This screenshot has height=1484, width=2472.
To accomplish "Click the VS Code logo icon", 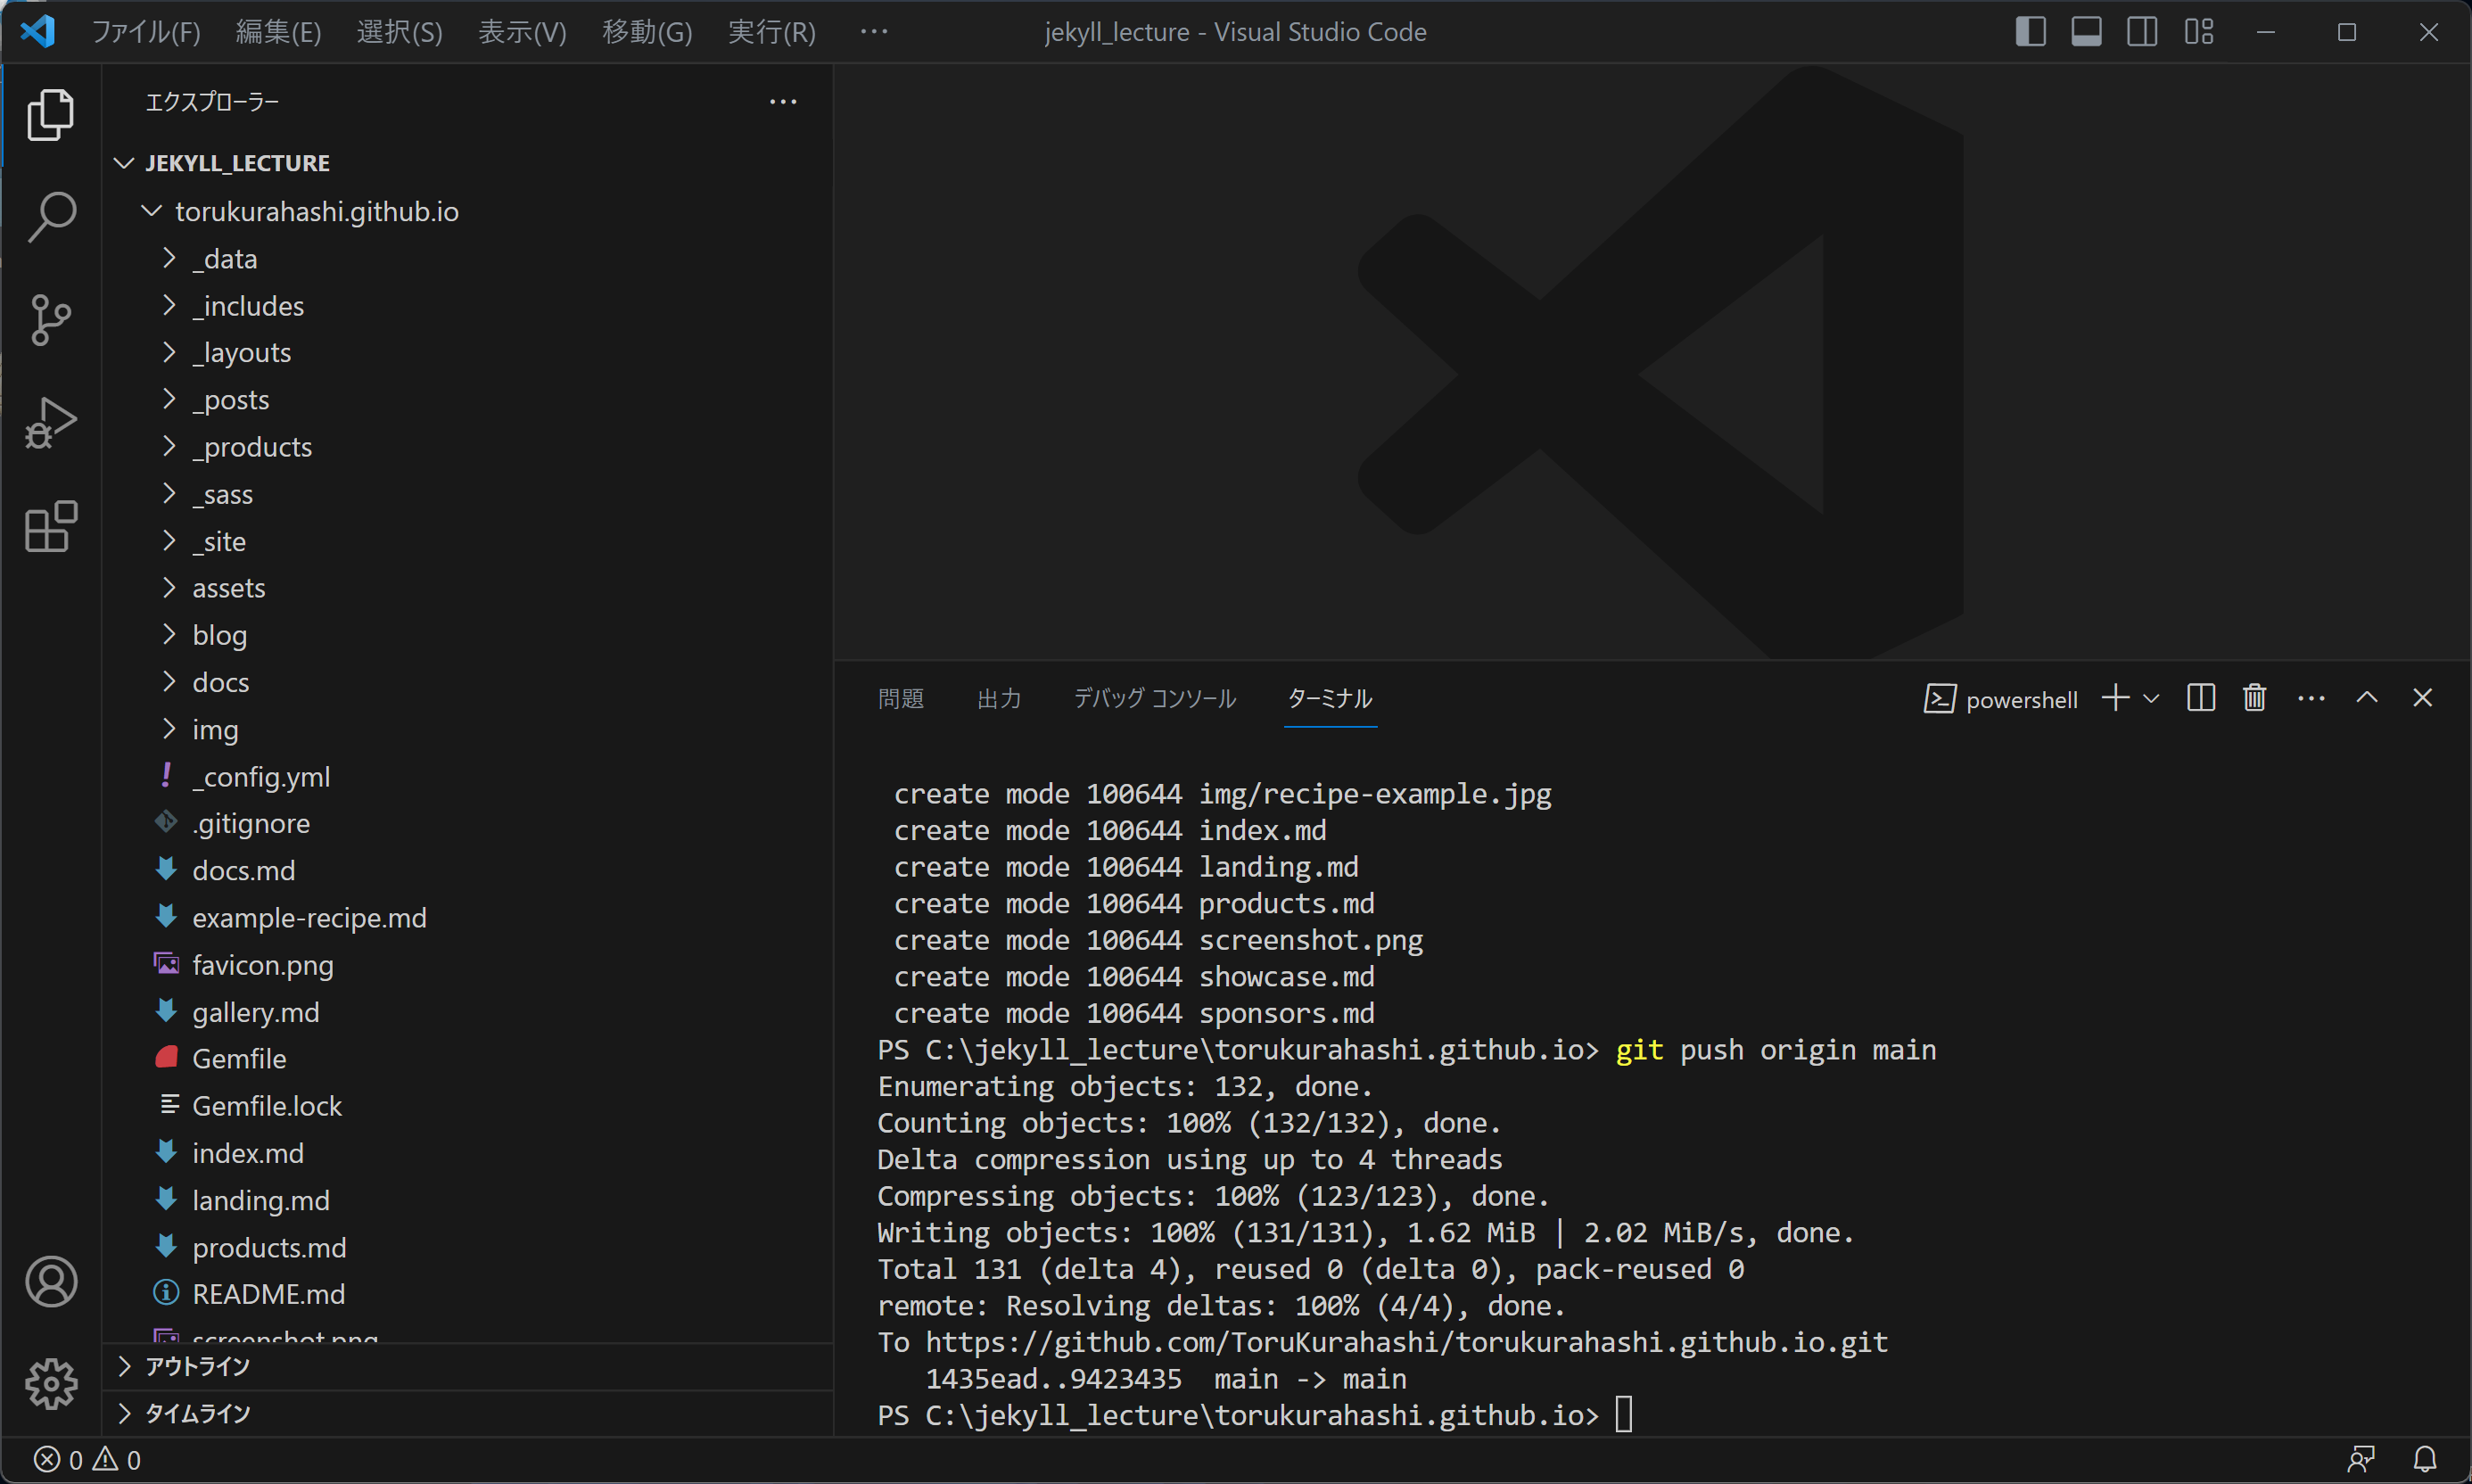I will (38, 32).
